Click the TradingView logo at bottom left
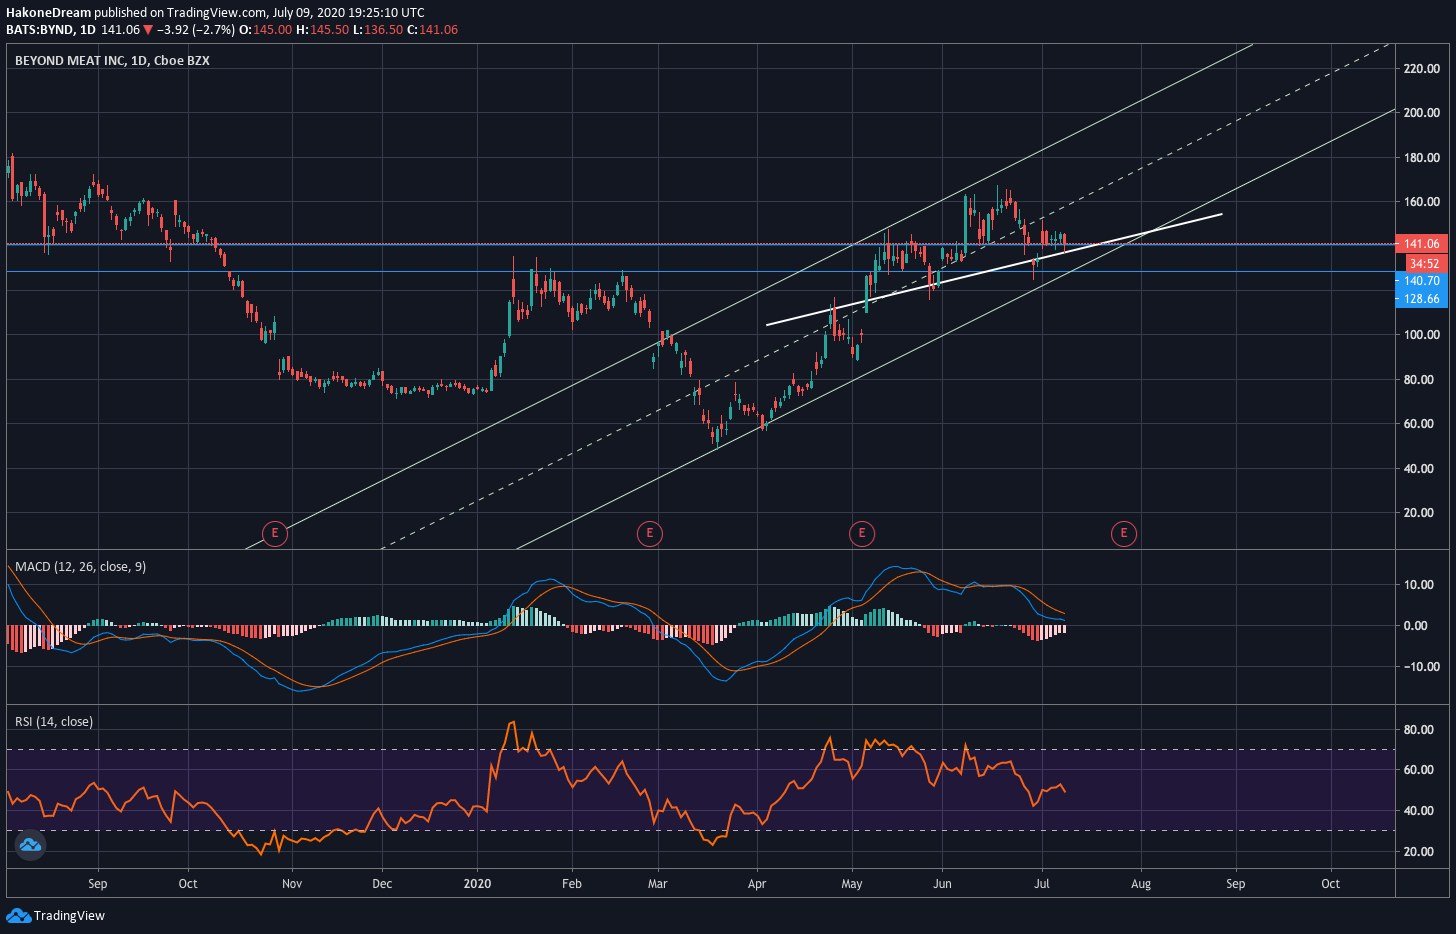 tap(56, 915)
